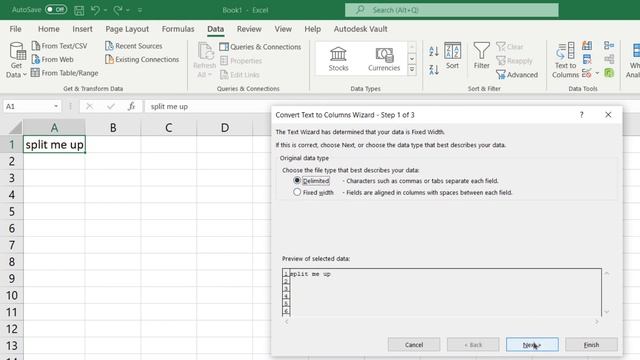Select row 5 header

click(12, 211)
